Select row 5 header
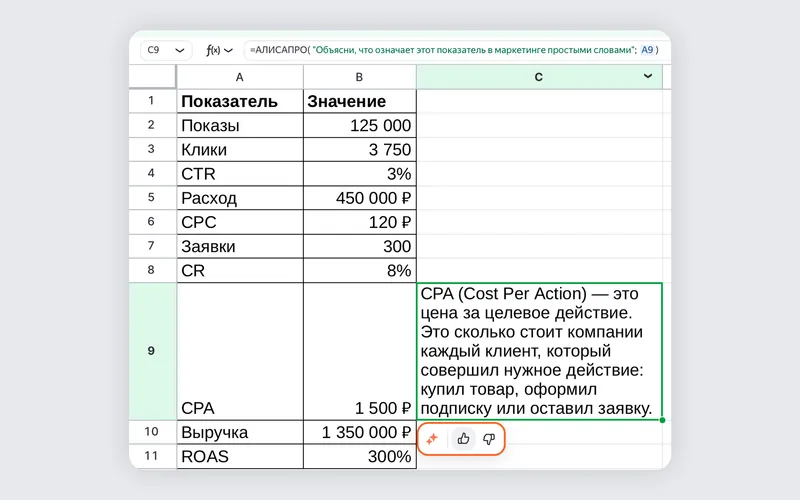The image size is (800, 500). (x=152, y=197)
